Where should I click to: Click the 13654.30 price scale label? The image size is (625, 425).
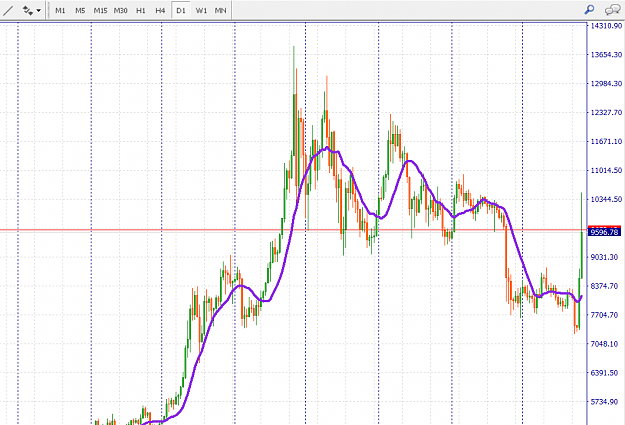(606, 55)
